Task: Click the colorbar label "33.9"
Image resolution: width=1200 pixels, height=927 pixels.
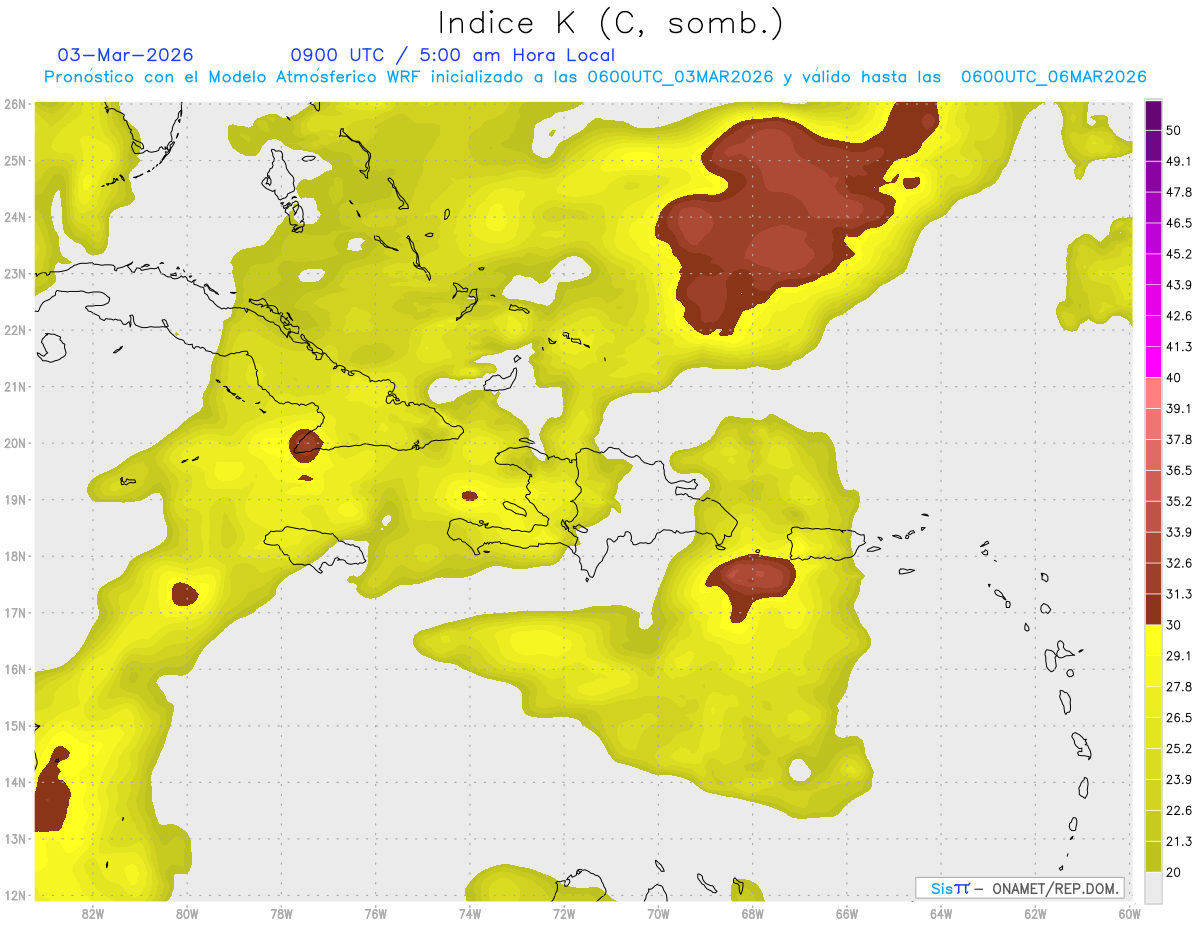Action: tap(1179, 532)
